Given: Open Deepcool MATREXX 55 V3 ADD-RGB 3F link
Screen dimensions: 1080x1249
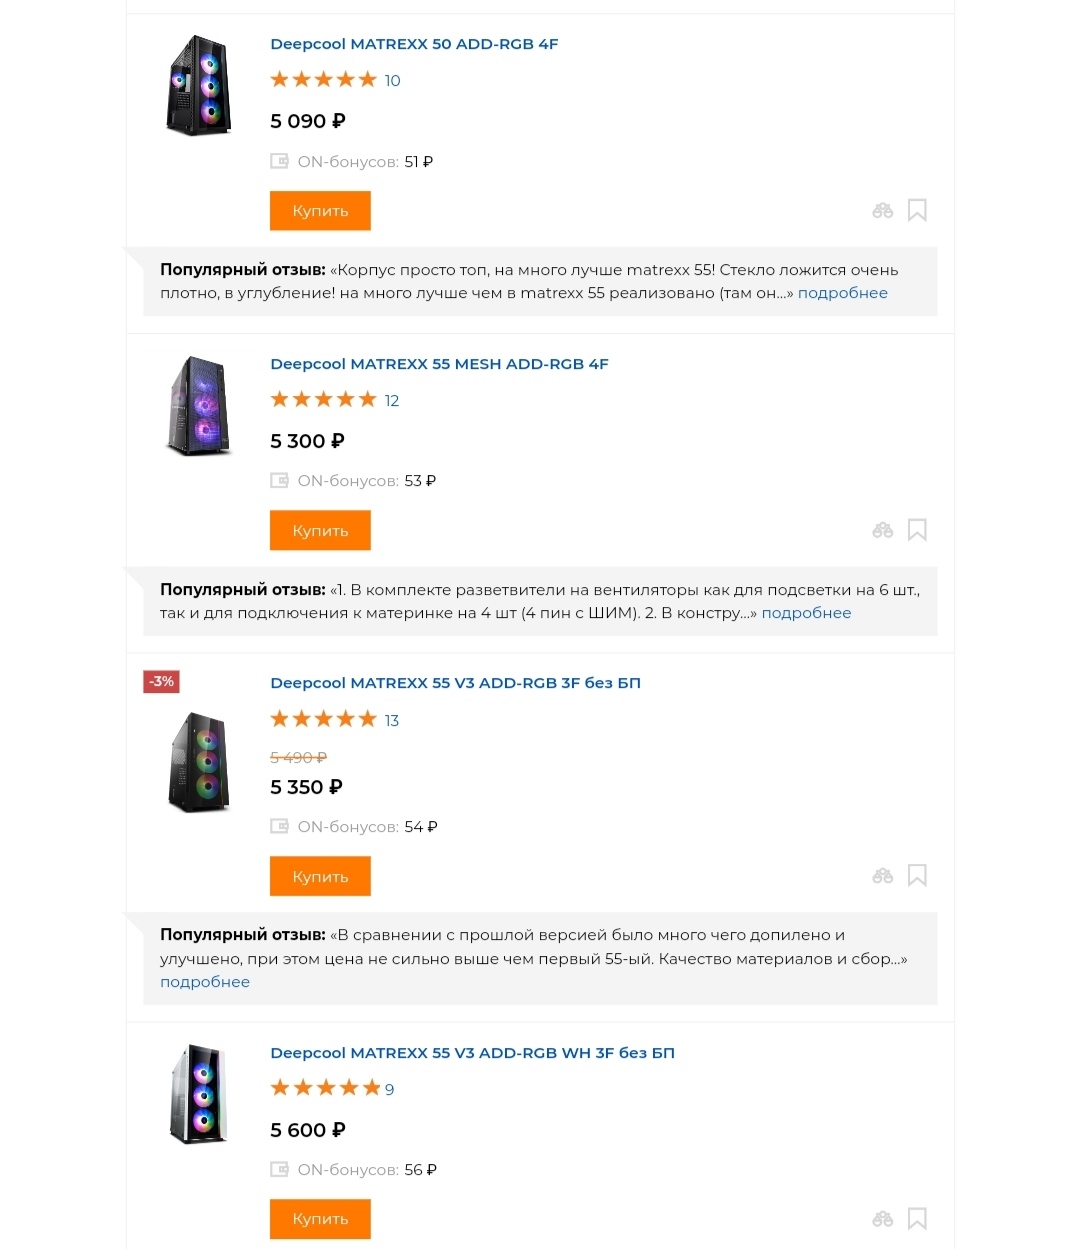Looking at the screenshot, I should coord(455,683).
